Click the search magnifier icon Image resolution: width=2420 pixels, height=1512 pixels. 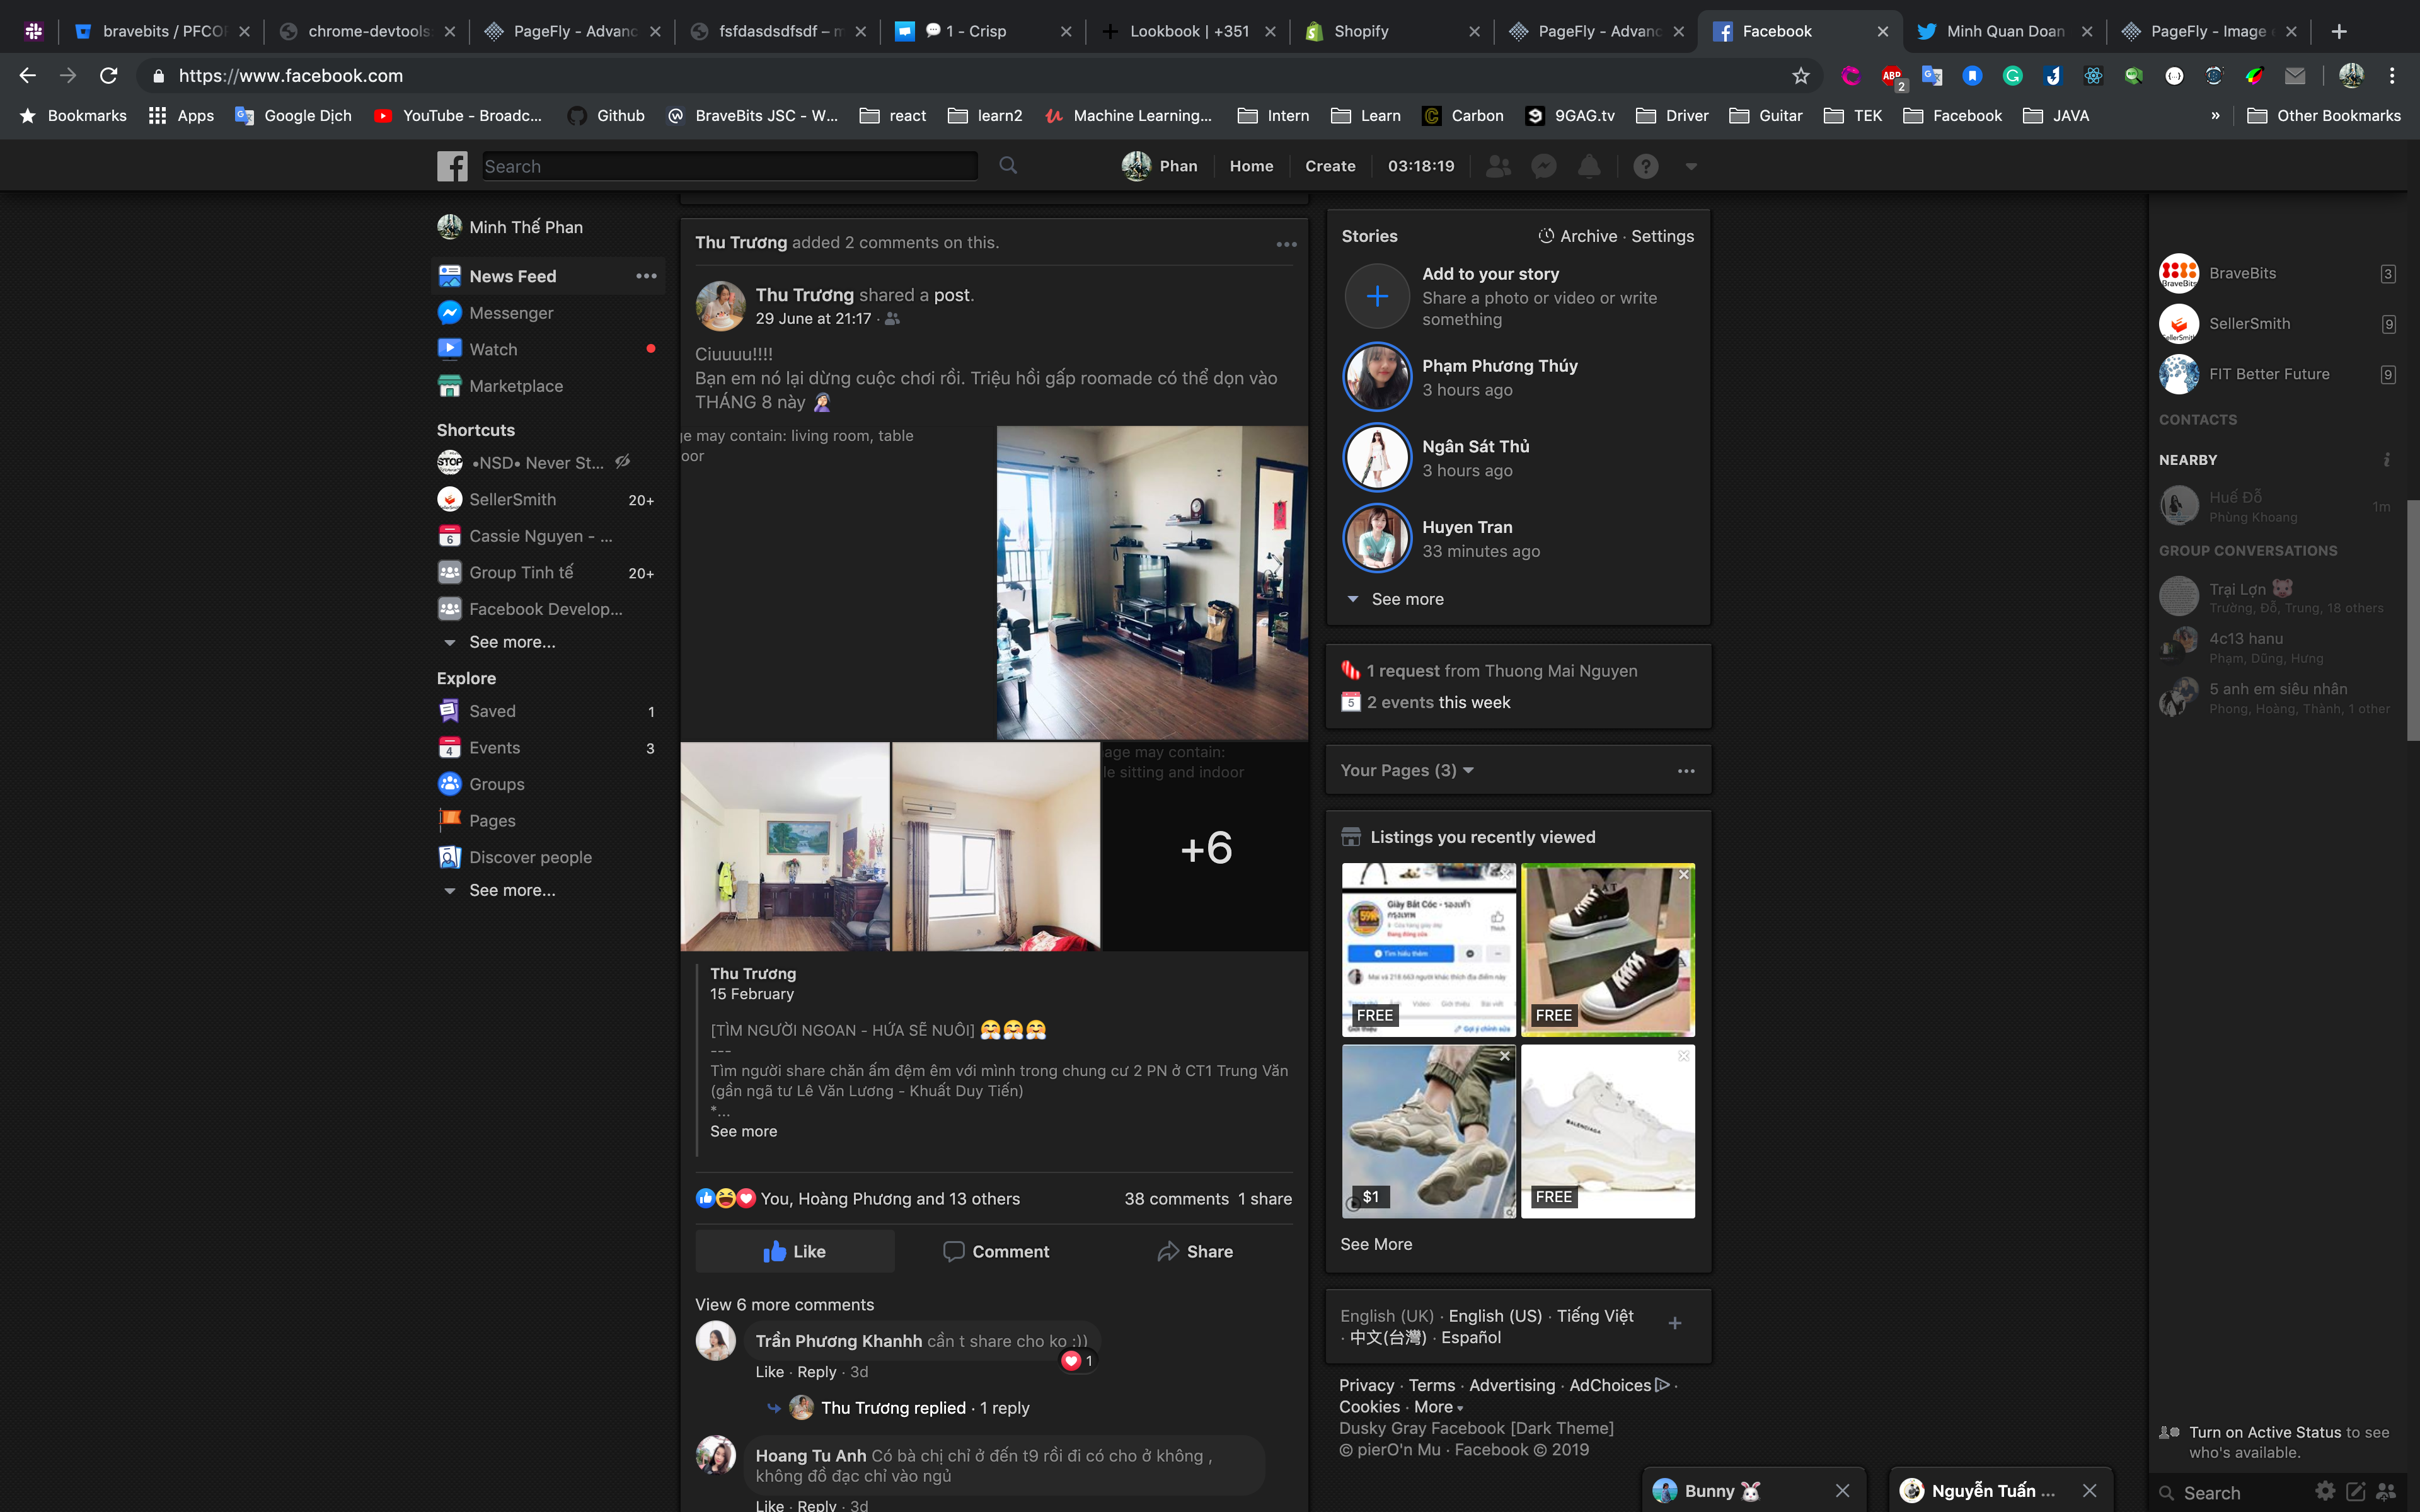[x=1008, y=165]
